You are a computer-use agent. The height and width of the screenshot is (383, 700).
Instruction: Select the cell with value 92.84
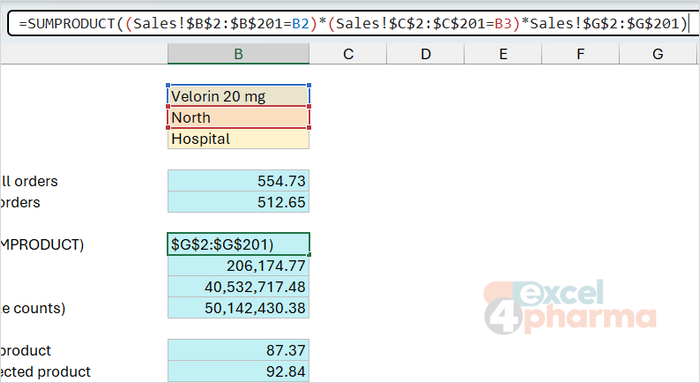coord(238,371)
